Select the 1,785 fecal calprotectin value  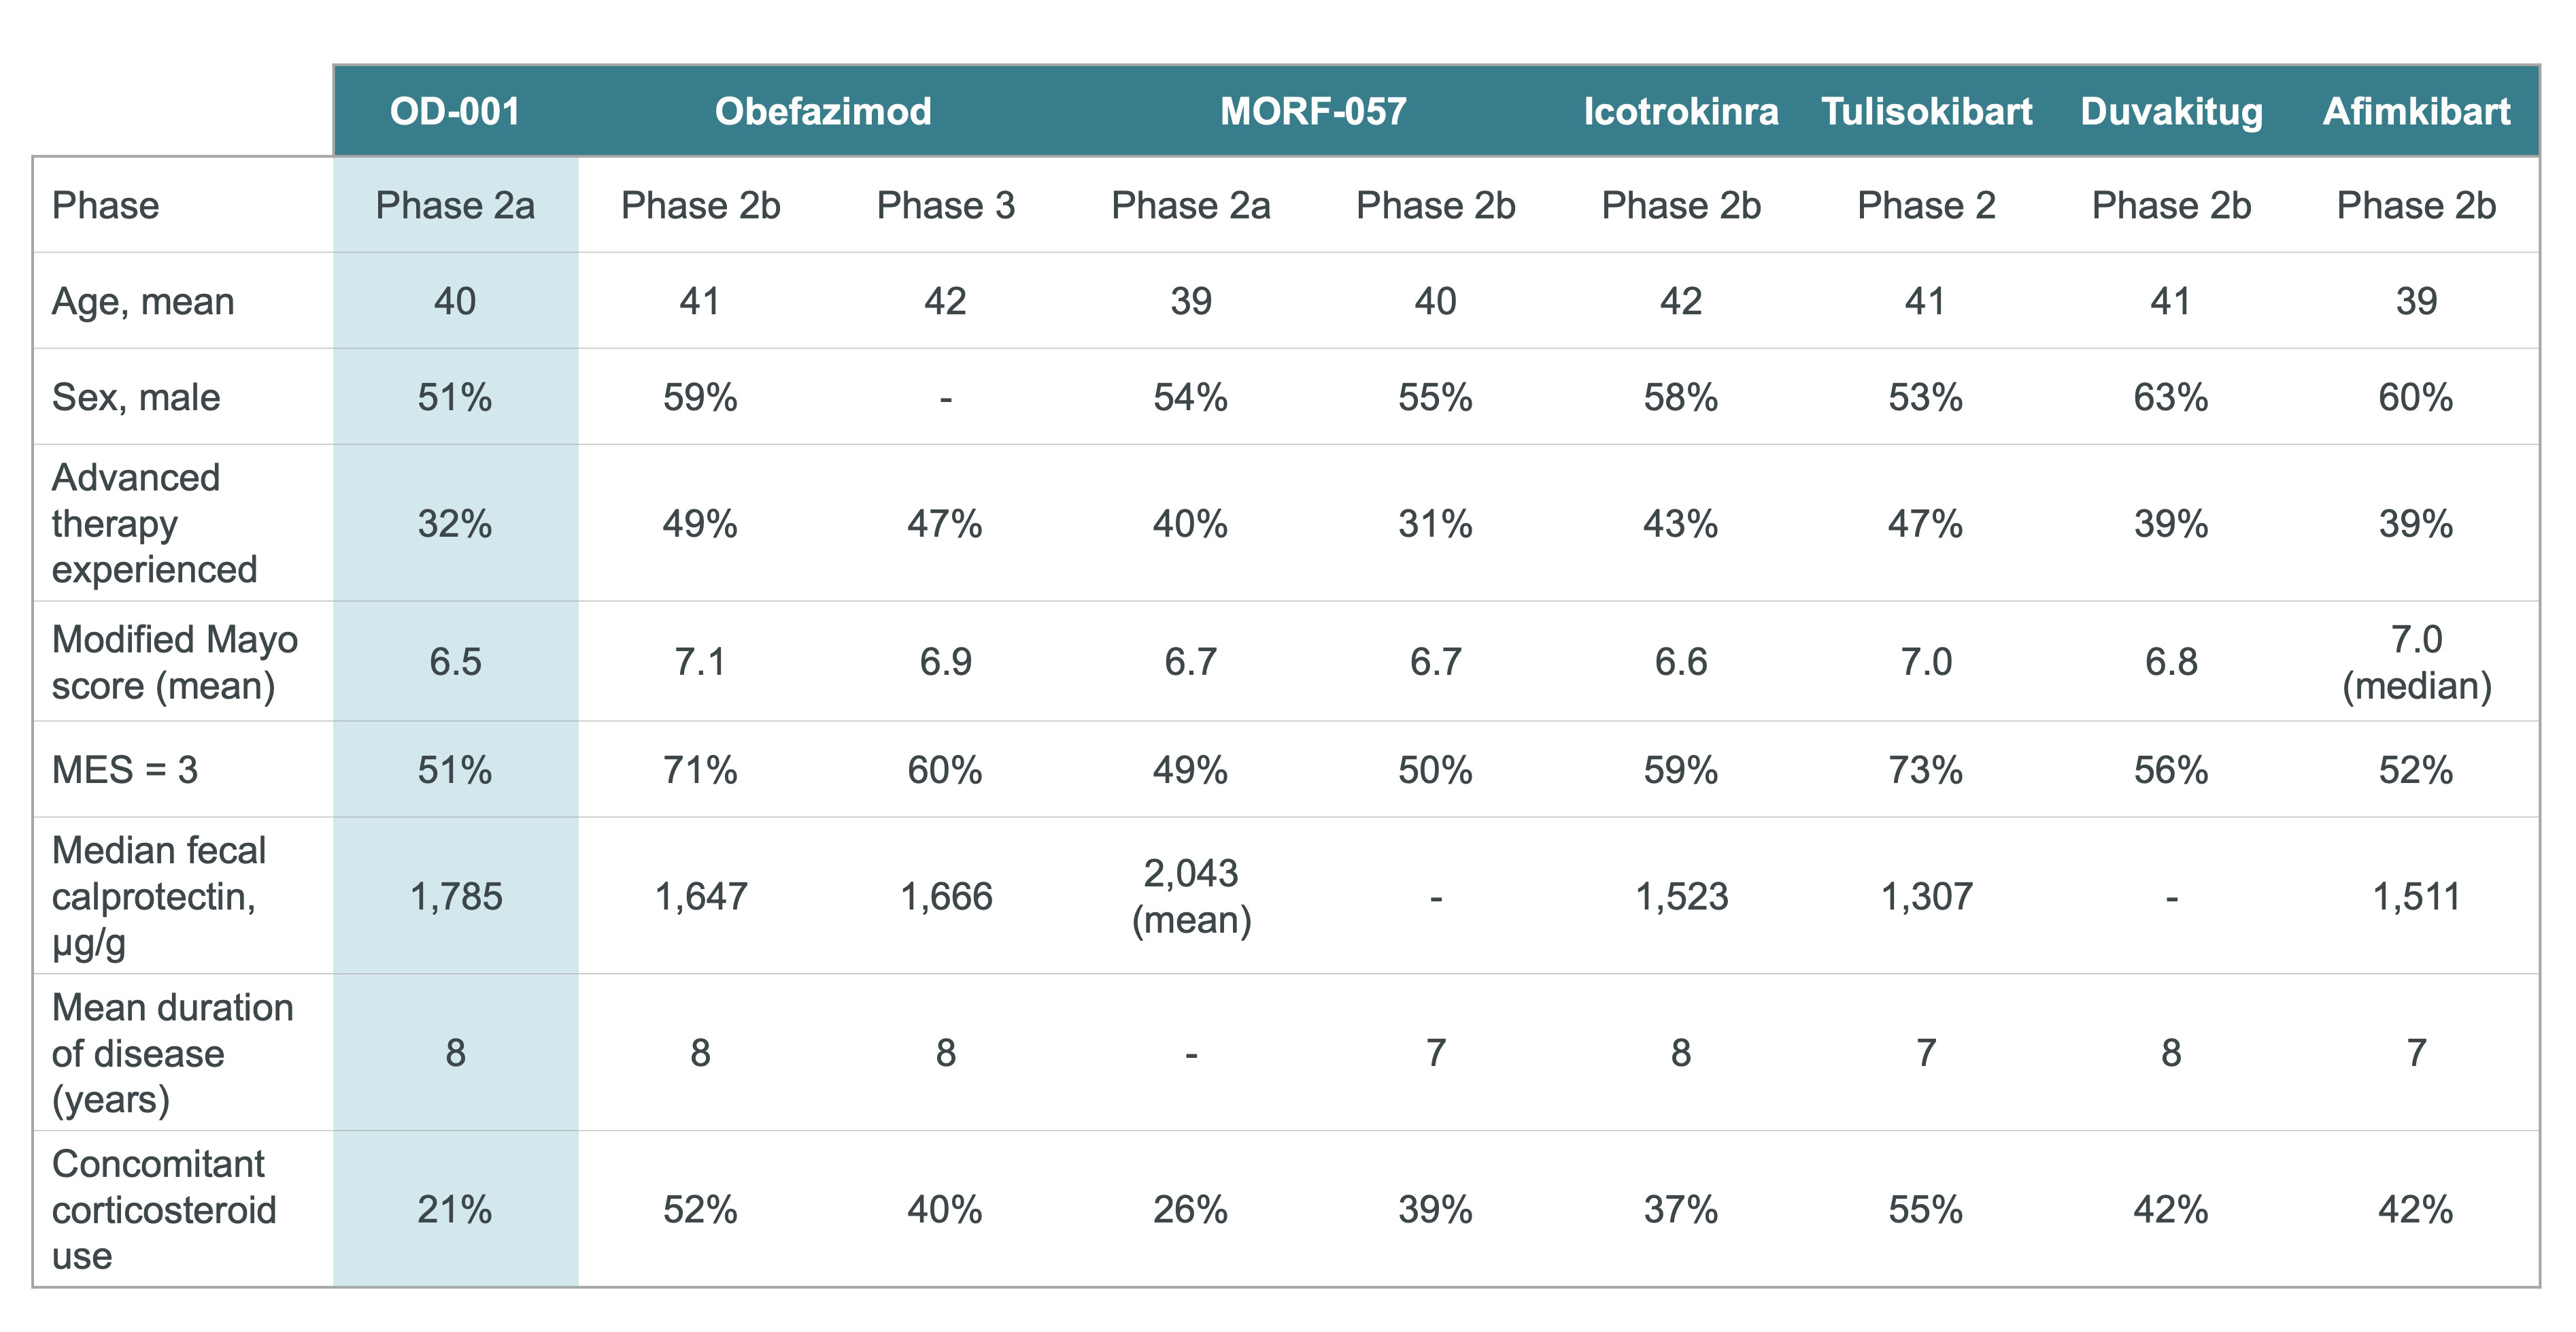(456, 896)
